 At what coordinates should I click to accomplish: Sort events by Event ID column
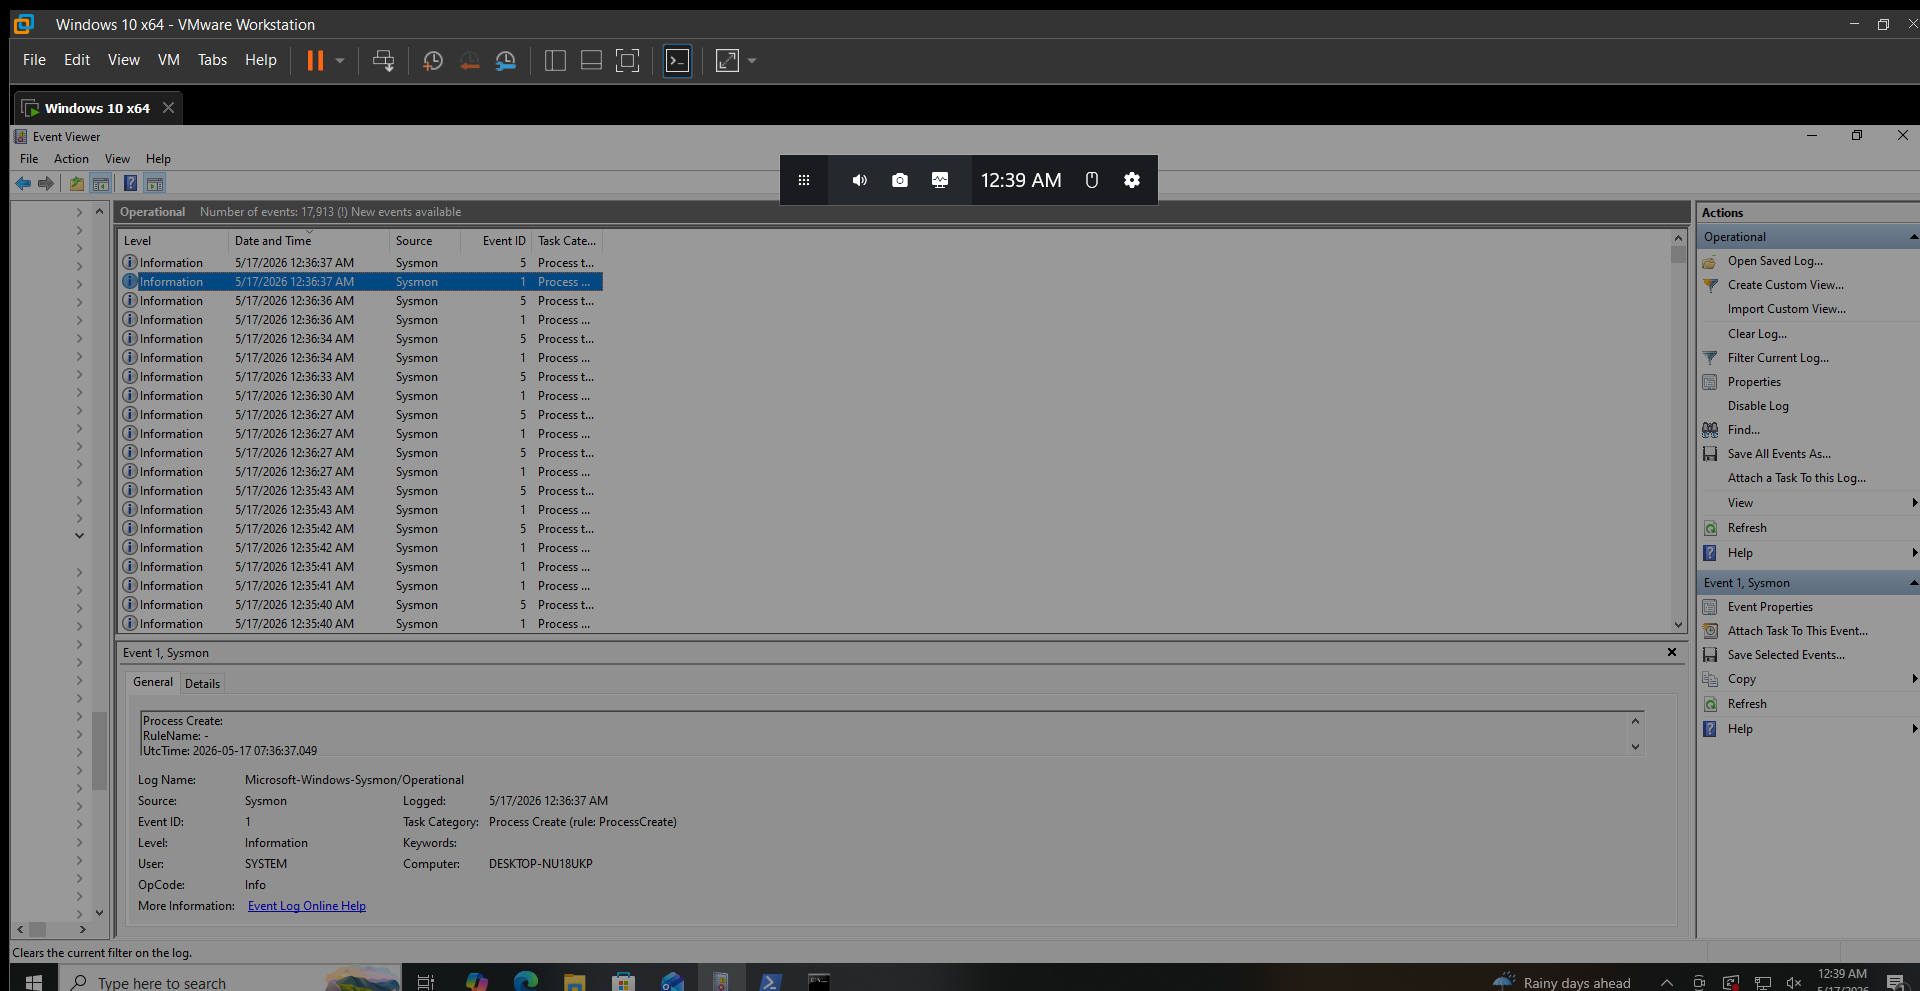click(496, 241)
